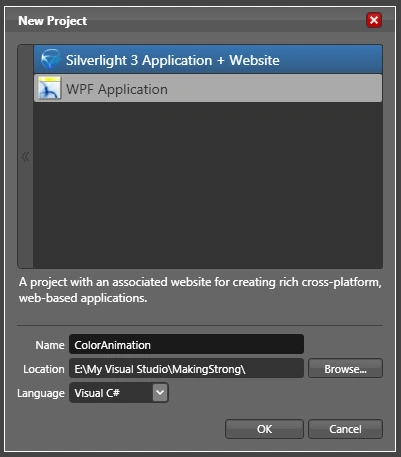The width and height of the screenshot is (401, 457).
Task: Cancel the New Project dialog
Action: click(345, 429)
